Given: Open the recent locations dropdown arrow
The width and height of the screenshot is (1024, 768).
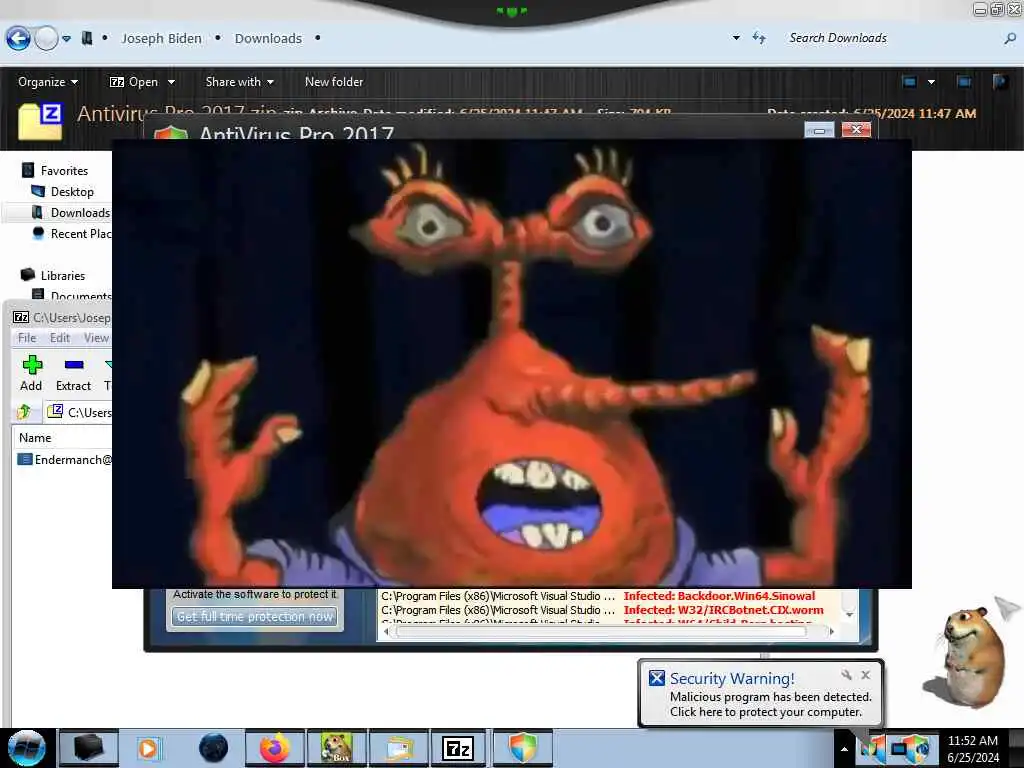Looking at the screenshot, I should [67, 39].
